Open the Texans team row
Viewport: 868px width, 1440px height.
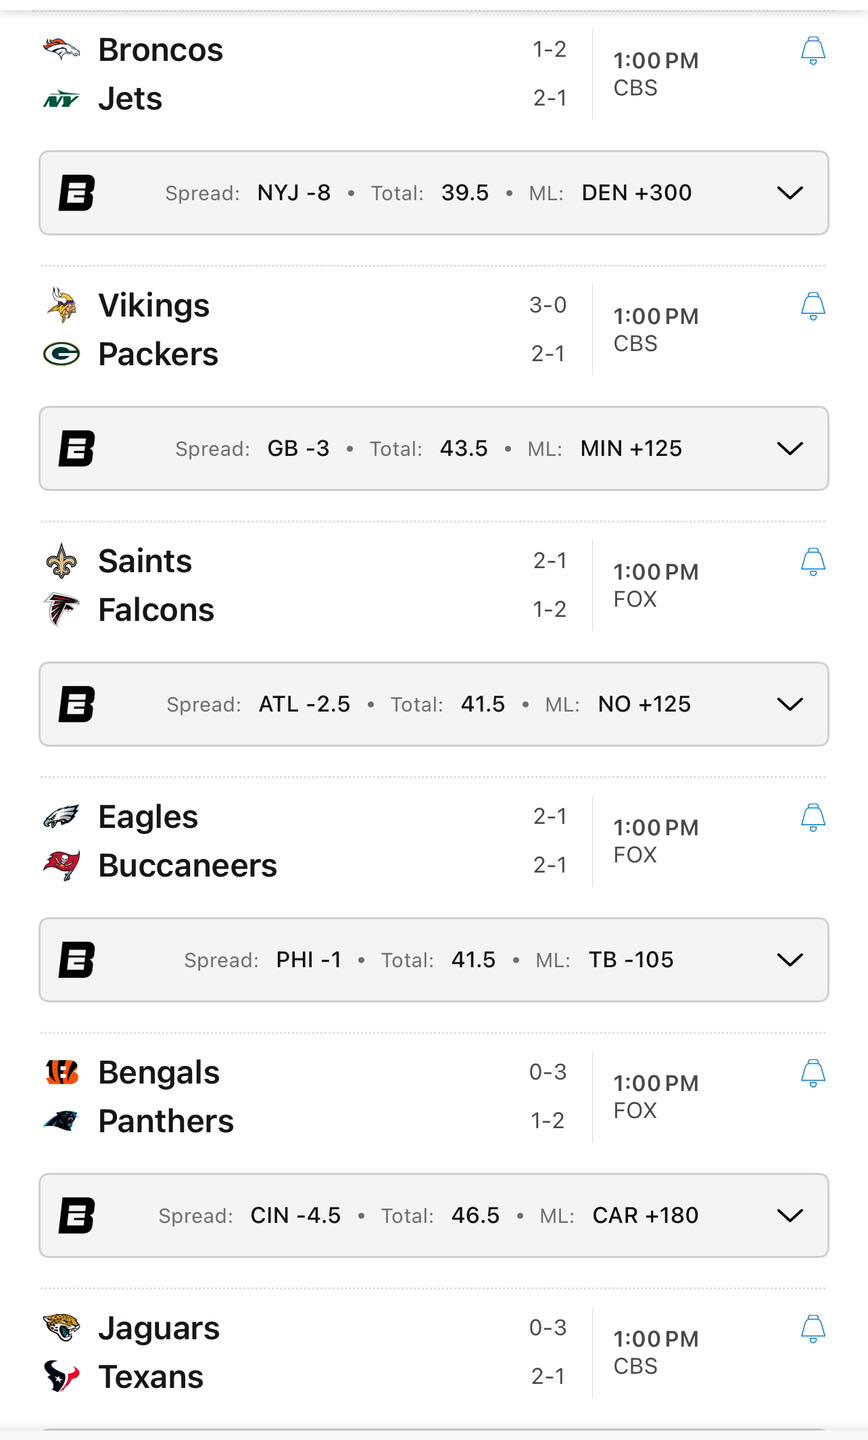306,1377
